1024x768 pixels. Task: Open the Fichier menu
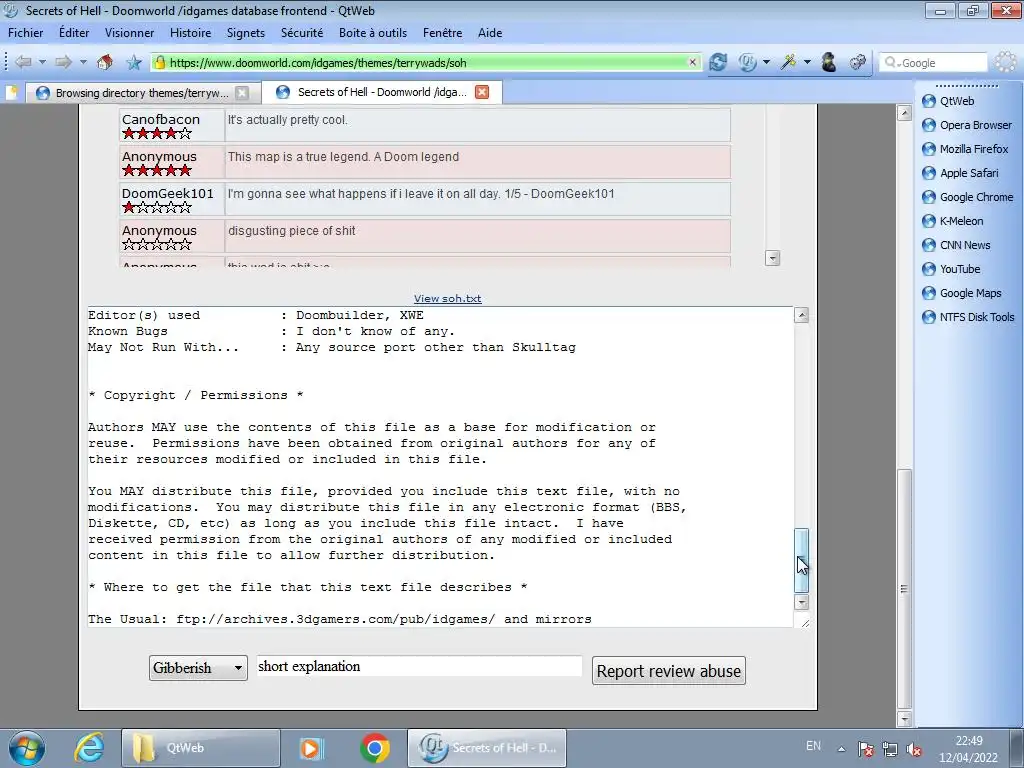(x=25, y=33)
